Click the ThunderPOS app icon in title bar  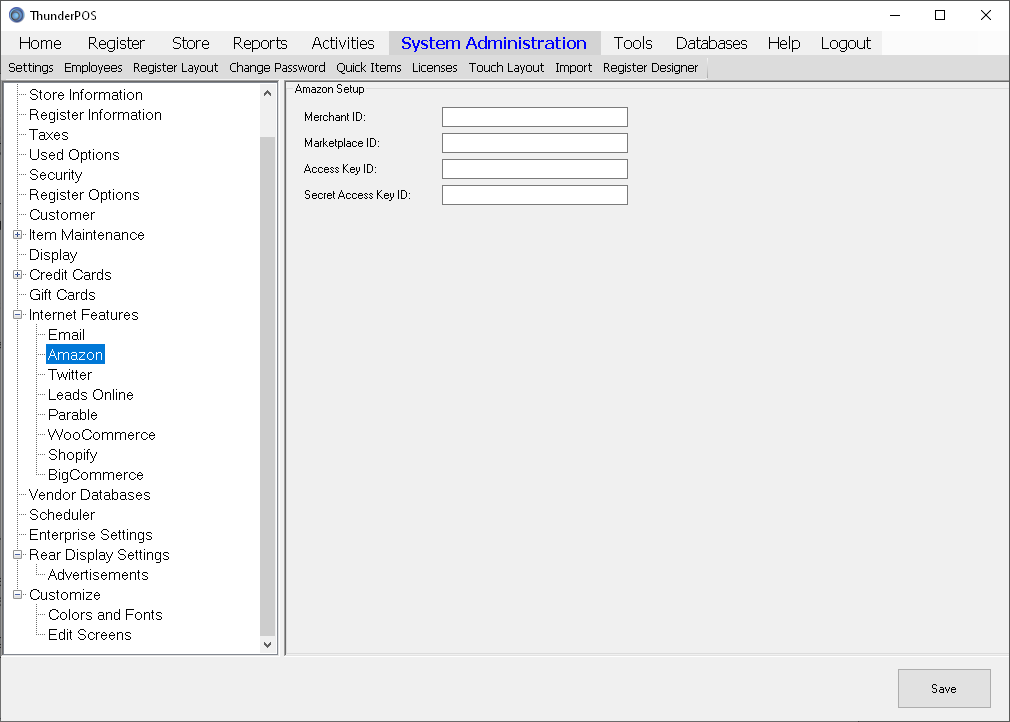coord(16,15)
